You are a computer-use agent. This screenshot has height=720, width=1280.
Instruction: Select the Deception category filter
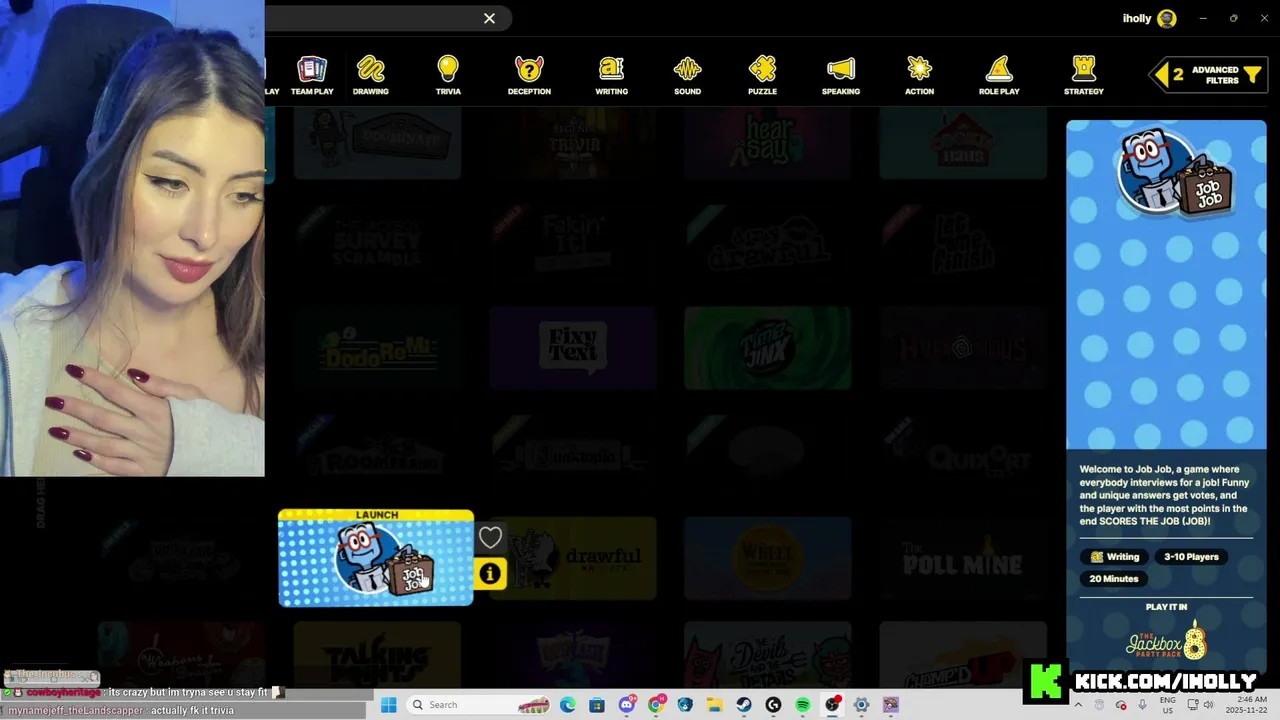click(x=529, y=75)
